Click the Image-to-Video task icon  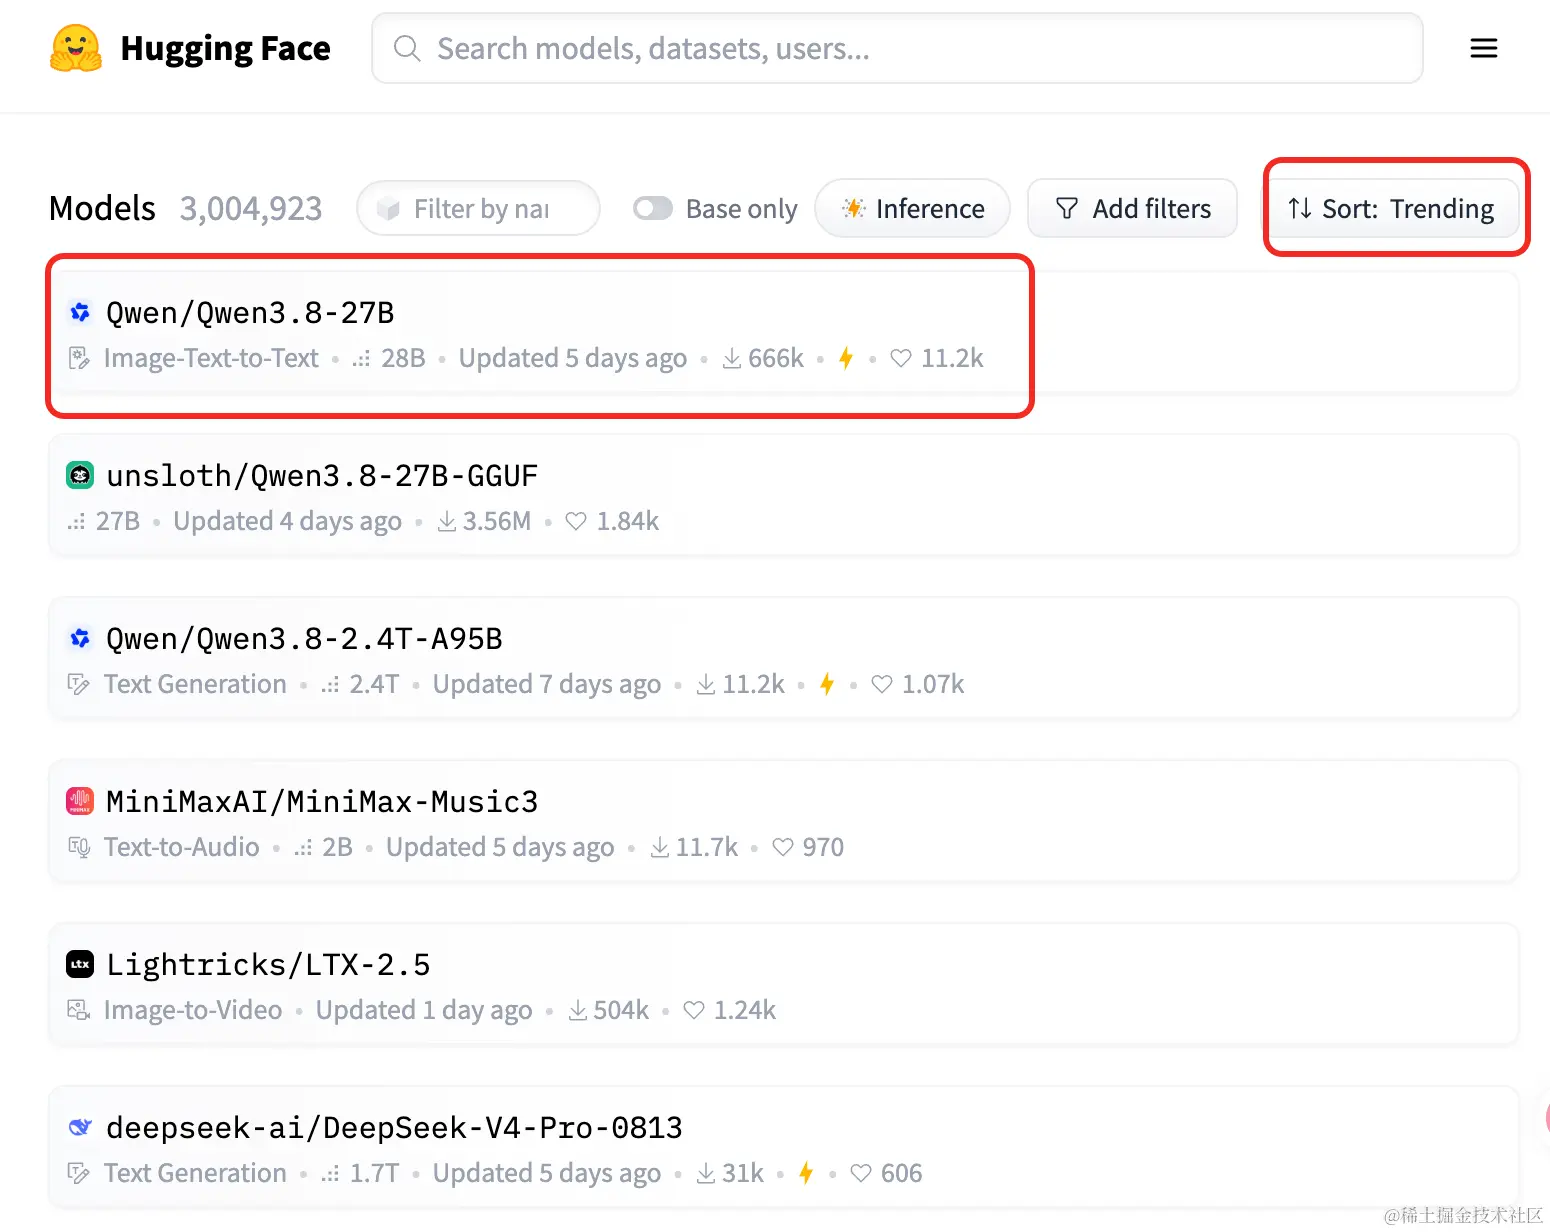(79, 1010)
